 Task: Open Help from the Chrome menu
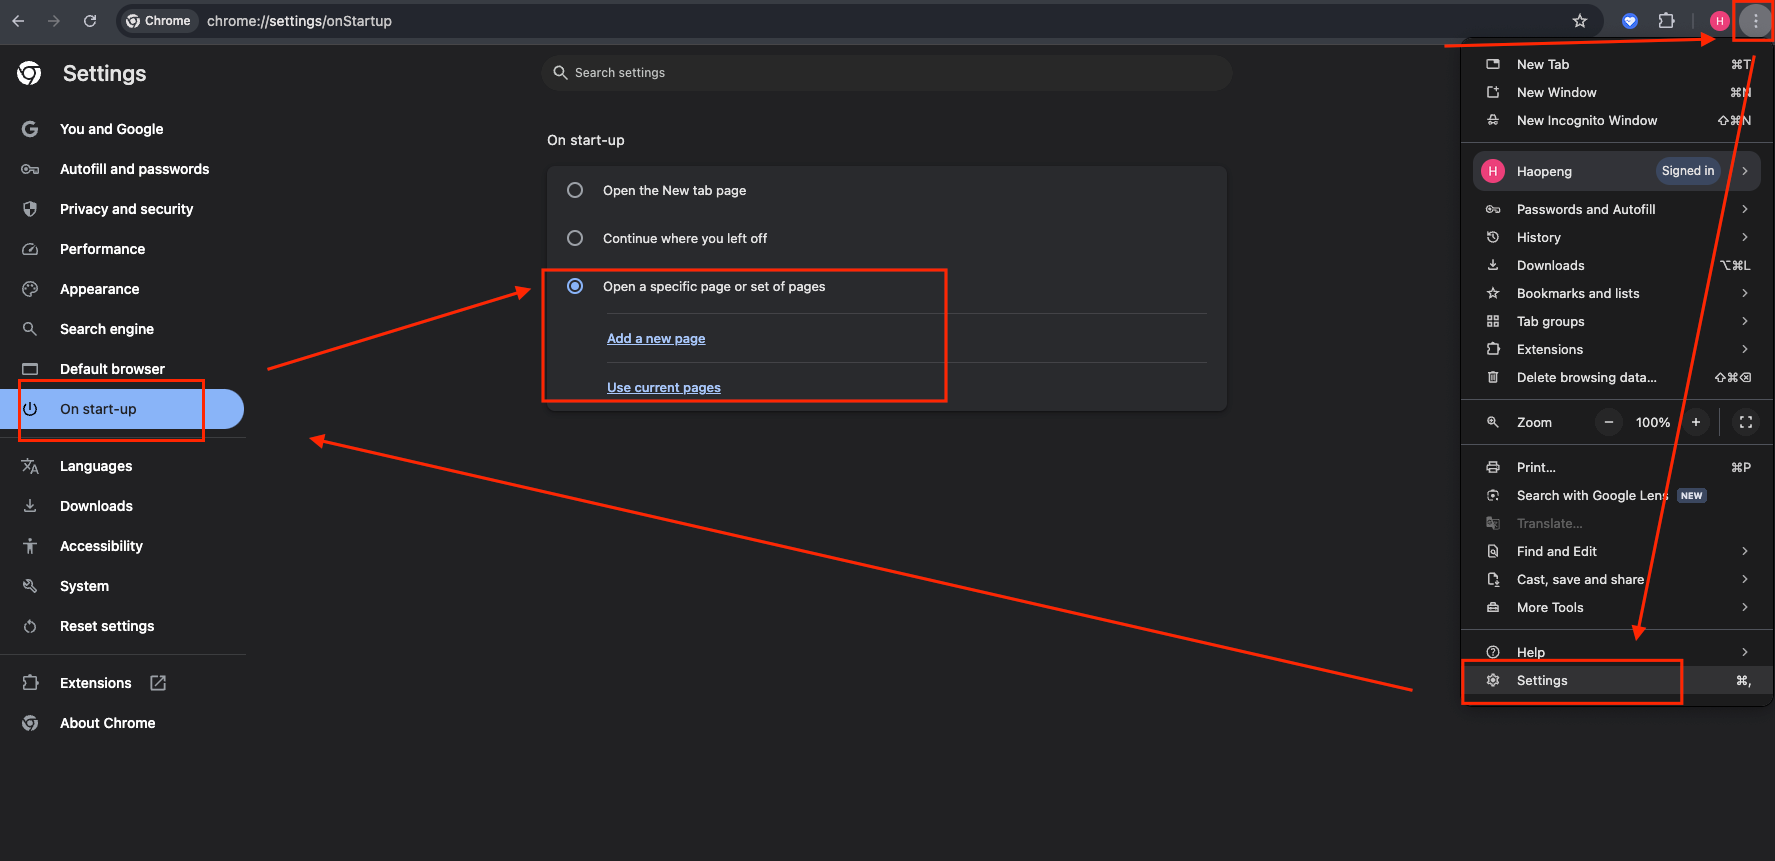coord(1616,652)
